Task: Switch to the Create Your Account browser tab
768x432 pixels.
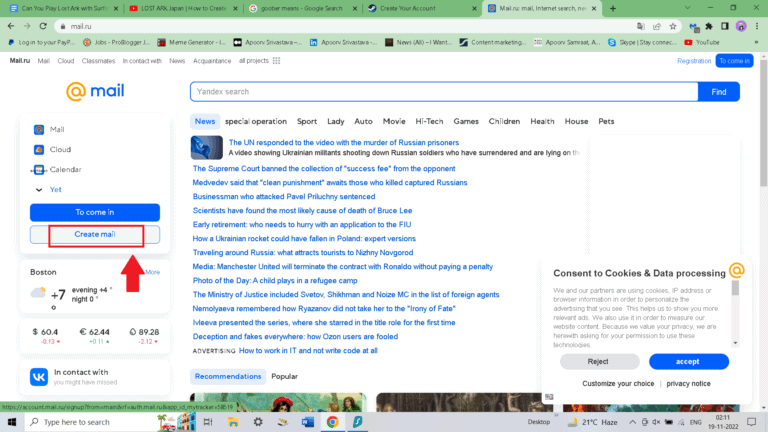Action: 421,8
